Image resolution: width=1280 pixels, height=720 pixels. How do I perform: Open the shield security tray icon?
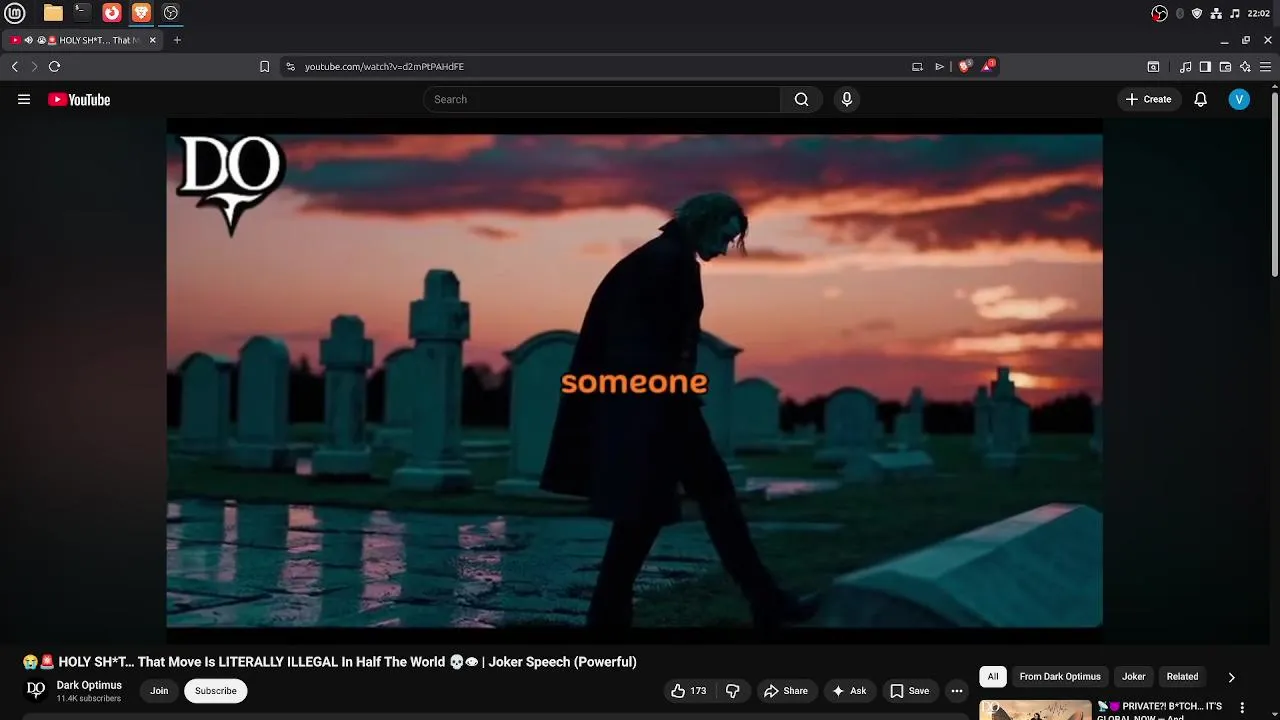coord(1197,13)
